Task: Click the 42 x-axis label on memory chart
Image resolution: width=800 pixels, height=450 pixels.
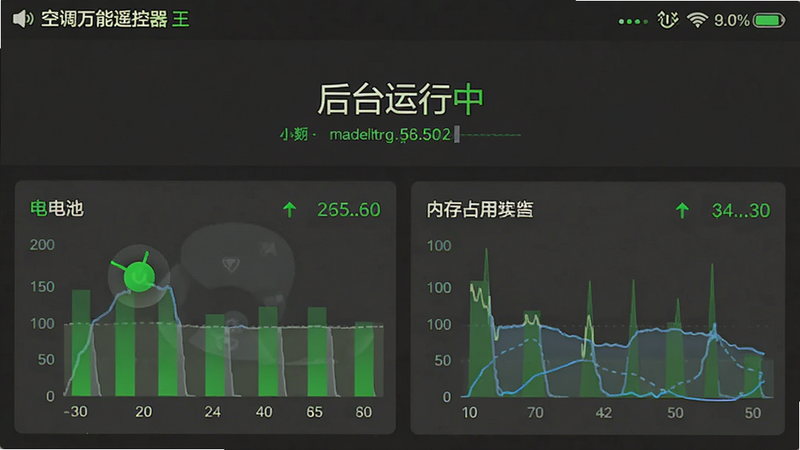Action: click(x=604, y=412)
